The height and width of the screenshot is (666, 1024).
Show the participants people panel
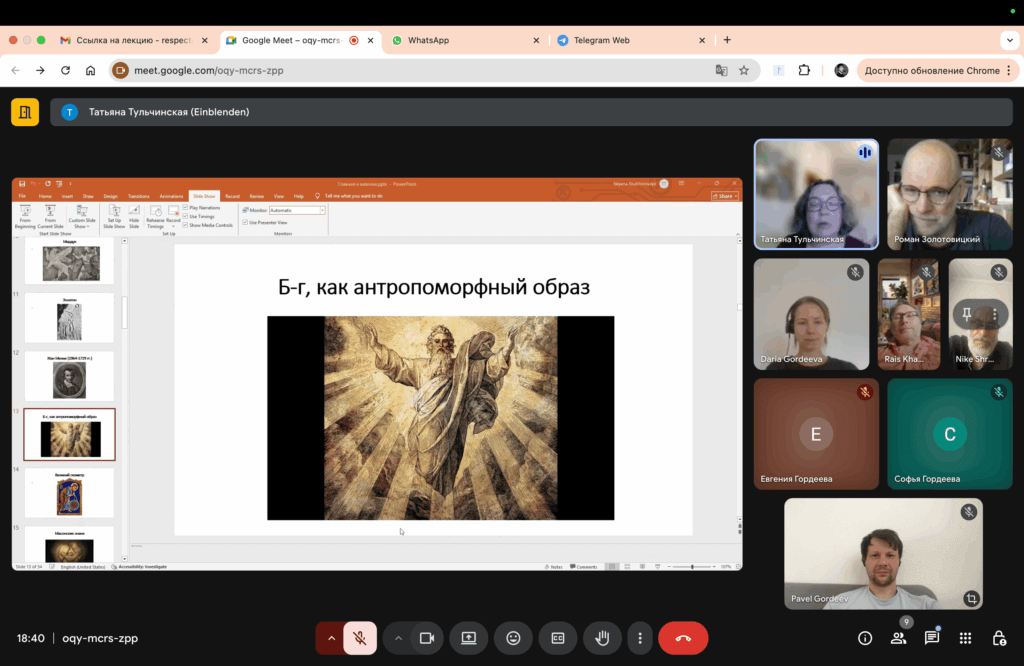898,638
